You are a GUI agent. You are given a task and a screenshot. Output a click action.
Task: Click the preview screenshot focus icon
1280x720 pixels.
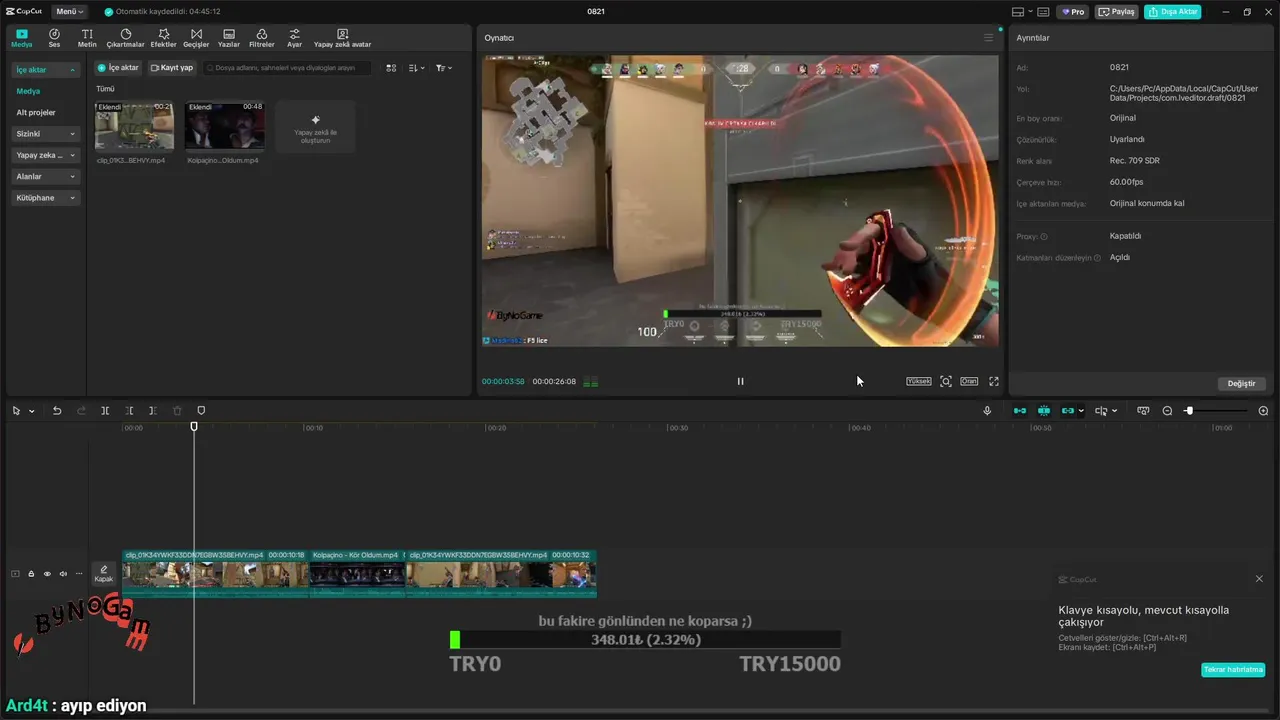[946, 381]
